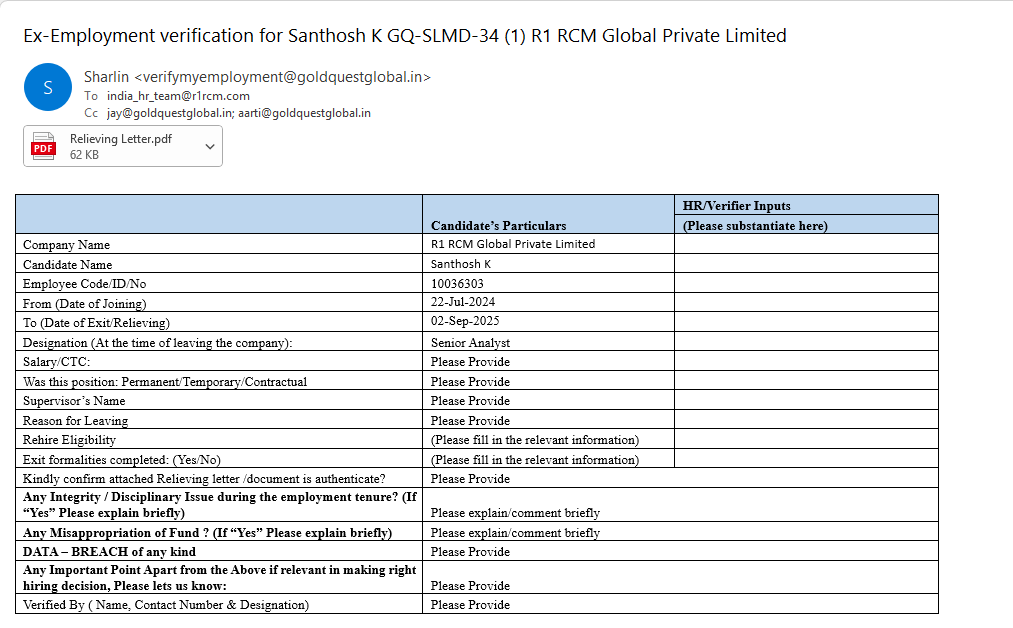This screenshot has width=1013, height=628.
Task: Click exit date 02-Sep-2025
Action: click(465, 321)
